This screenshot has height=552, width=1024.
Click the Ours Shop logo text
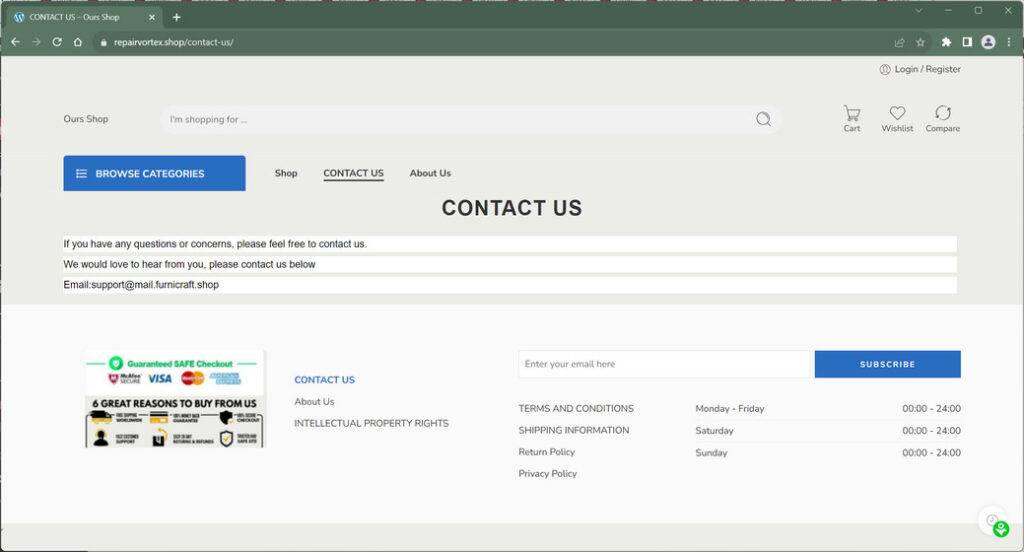click(86, 119)
